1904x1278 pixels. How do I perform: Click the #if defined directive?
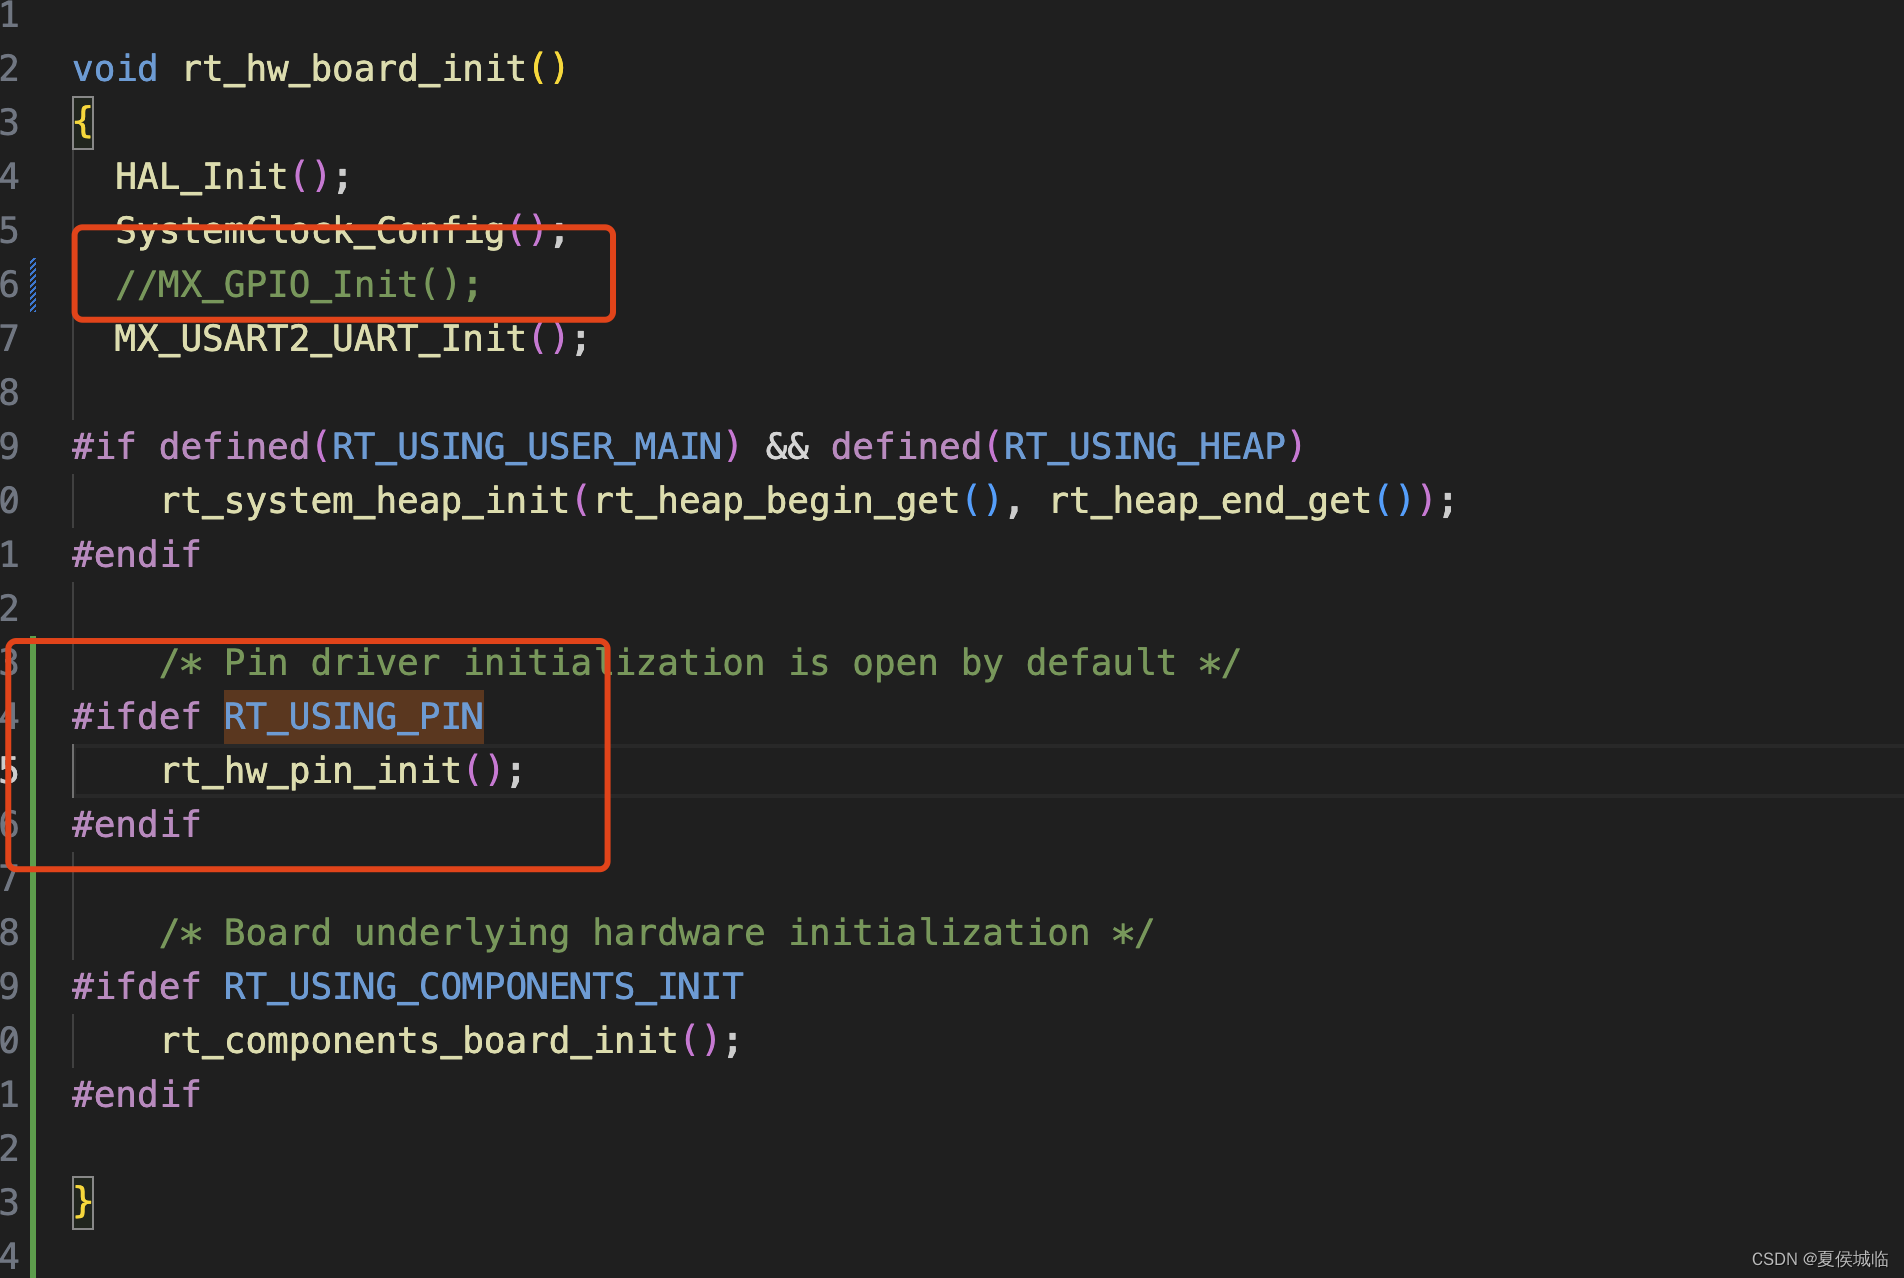pyautogui.click(x=190, y=447)
